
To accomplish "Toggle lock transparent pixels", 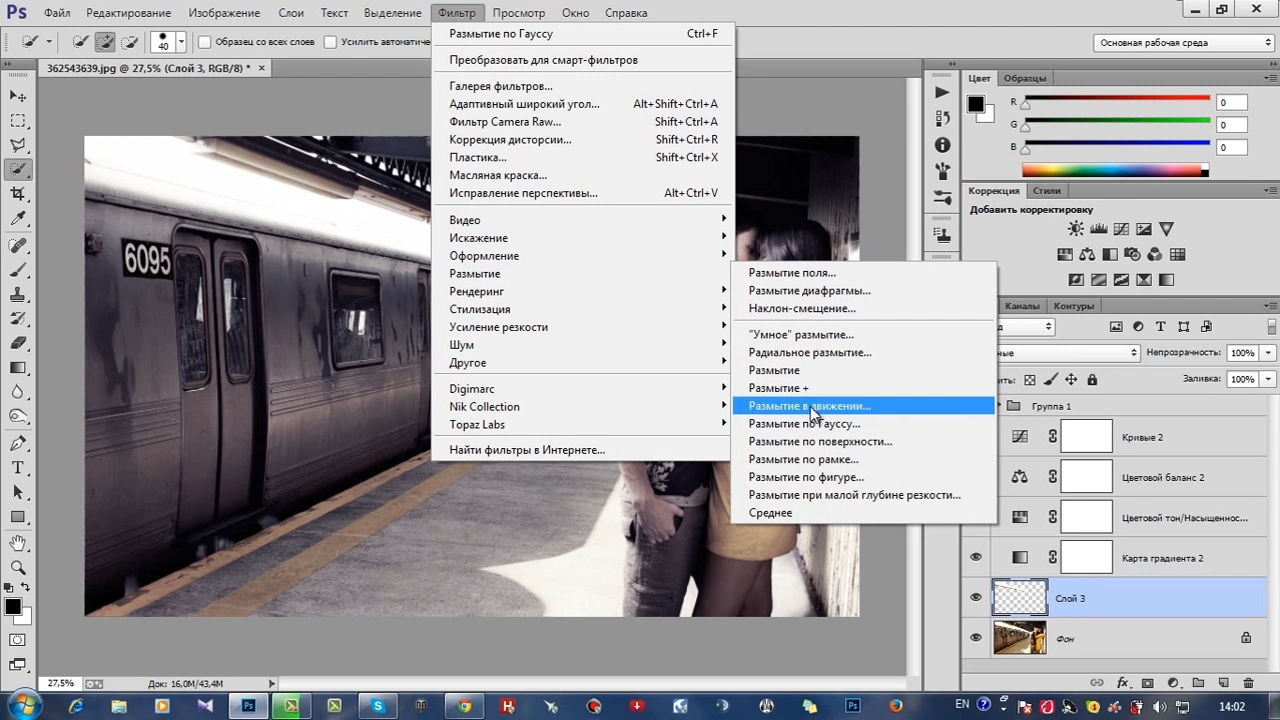I will pos(1030,380).
